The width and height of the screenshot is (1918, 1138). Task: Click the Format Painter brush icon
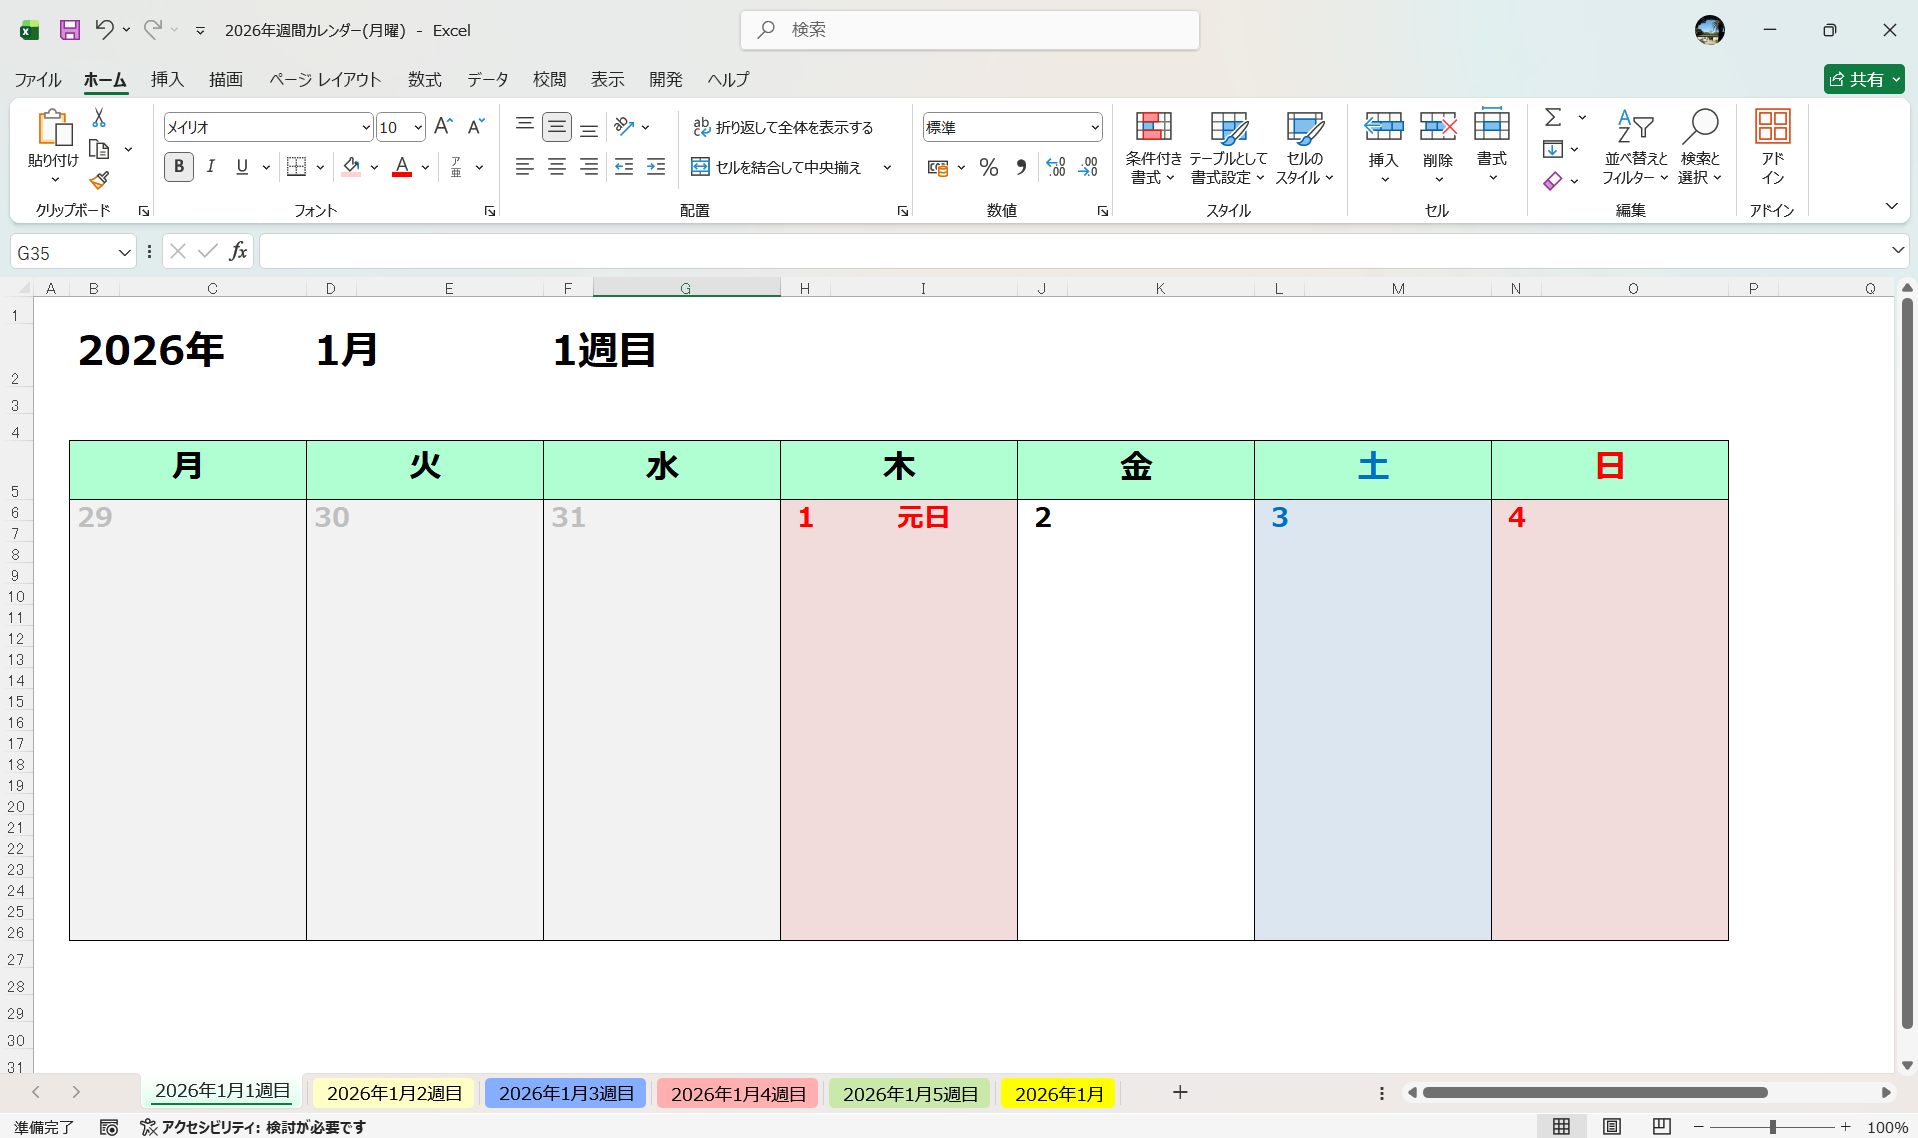[x=99, y=180]
